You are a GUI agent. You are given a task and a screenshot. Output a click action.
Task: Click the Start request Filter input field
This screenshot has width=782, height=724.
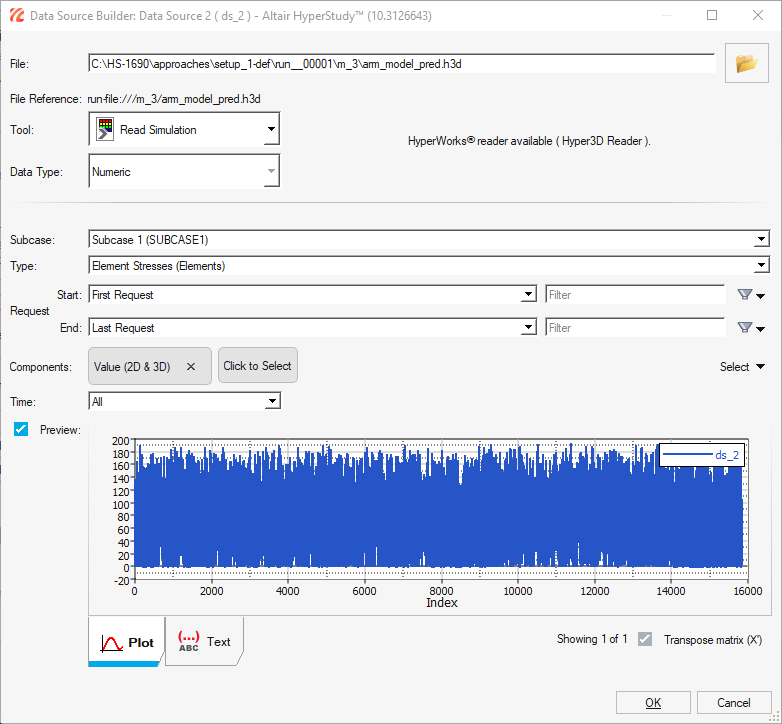click(x=634, y=295)
